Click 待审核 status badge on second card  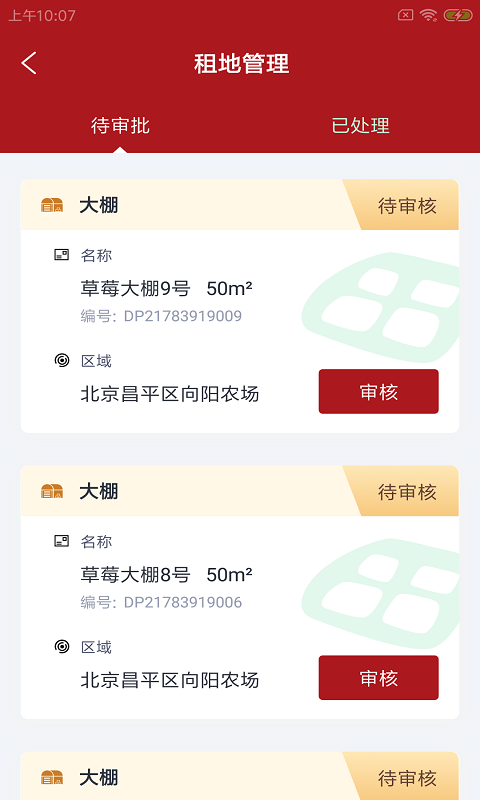(407, 492)
